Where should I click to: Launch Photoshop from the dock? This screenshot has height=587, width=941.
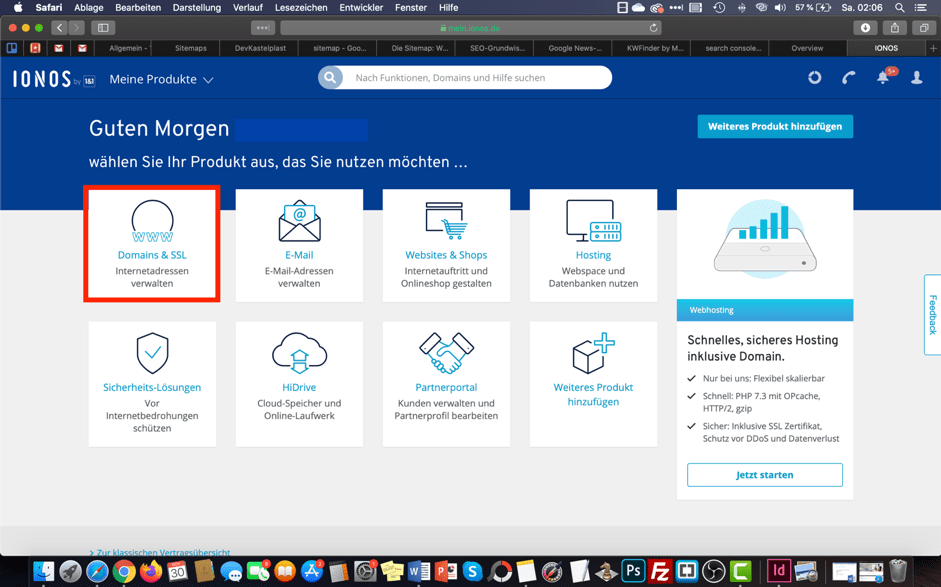click(632, 571)
